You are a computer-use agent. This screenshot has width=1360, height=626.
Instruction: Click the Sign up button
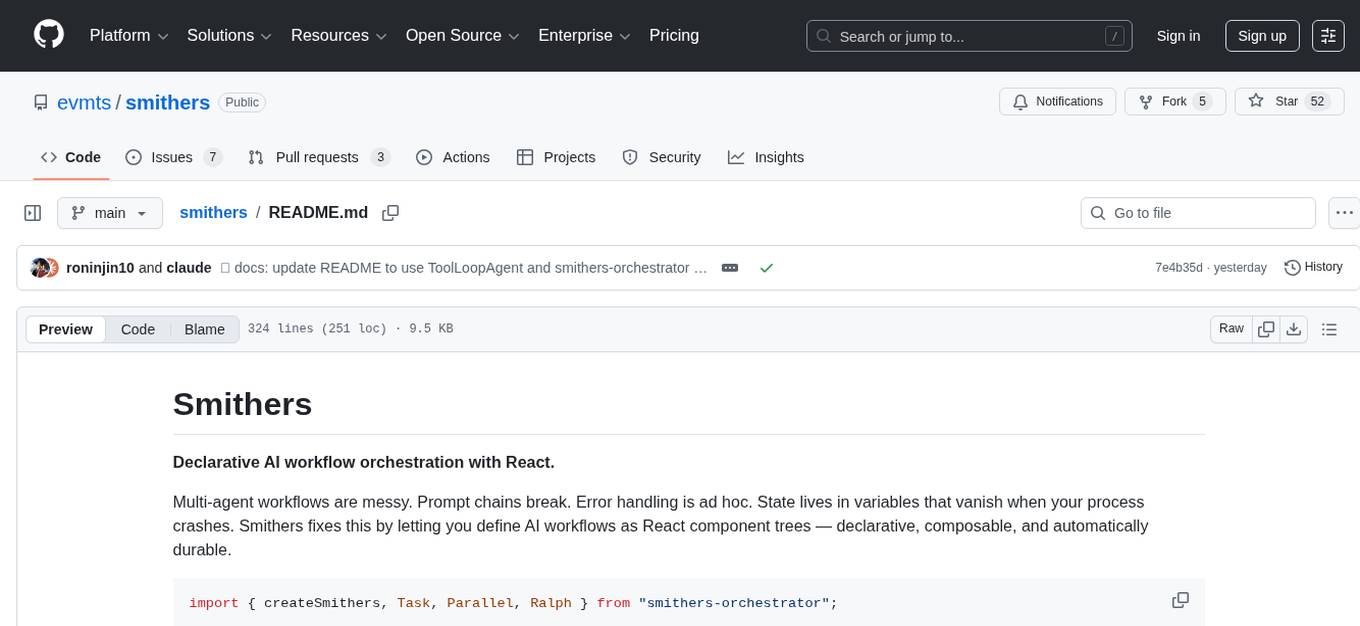[x=1261, y=36]
